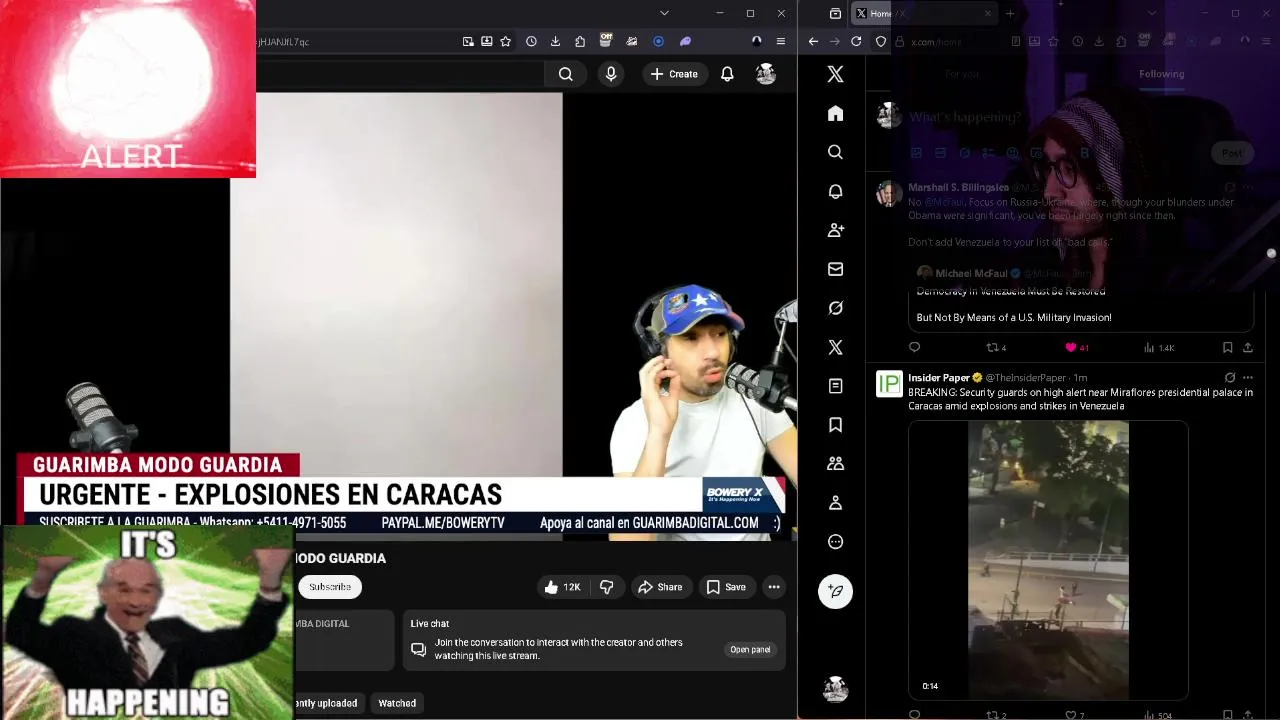This screenshot has height=720, width=1280.
Task: Open browser history clock icon in YouTube window
Action: 531,41
